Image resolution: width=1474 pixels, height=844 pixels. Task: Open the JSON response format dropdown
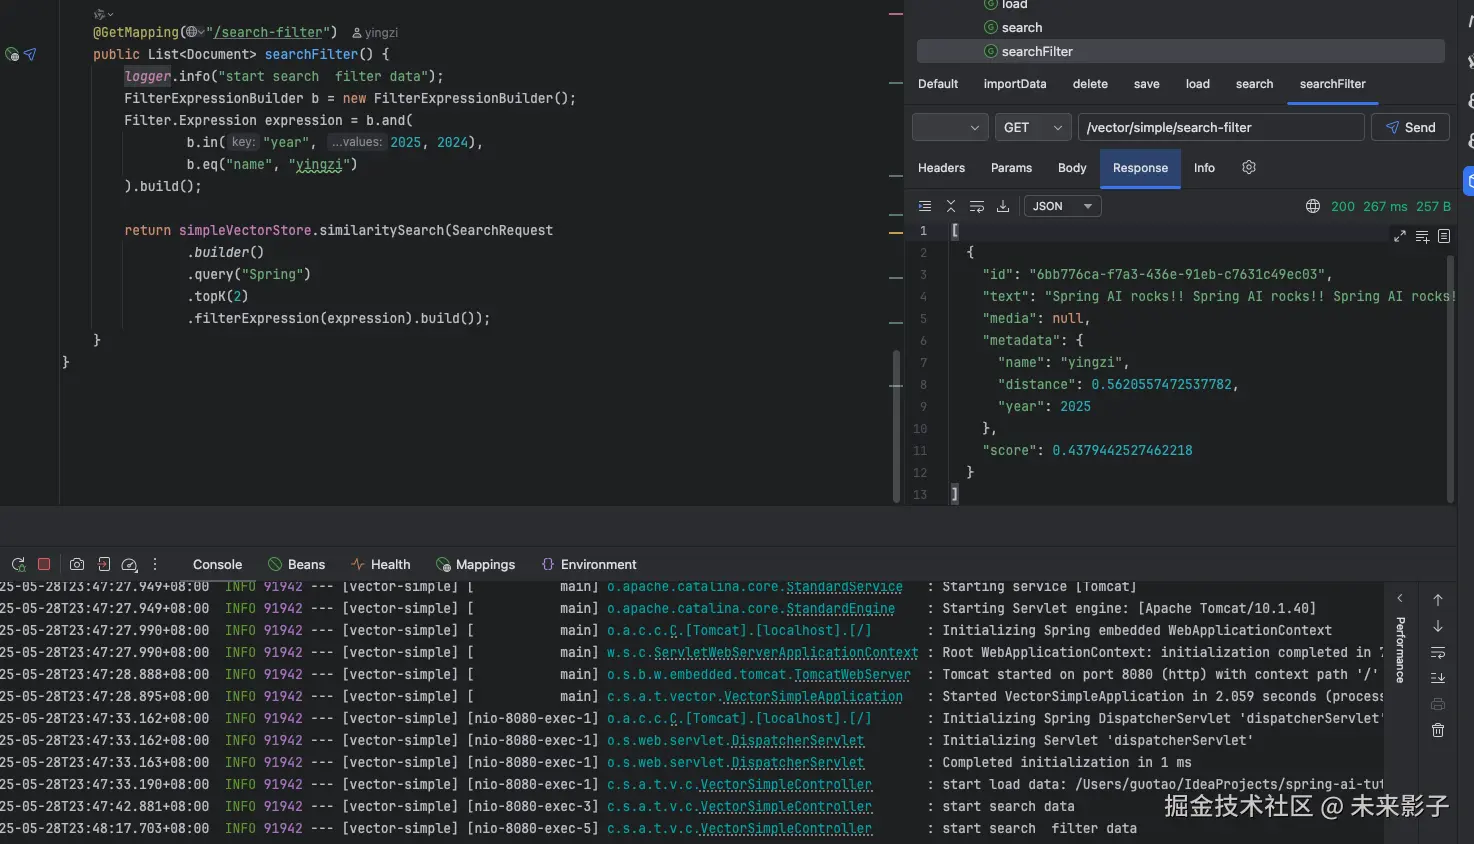pos(1062,206)
